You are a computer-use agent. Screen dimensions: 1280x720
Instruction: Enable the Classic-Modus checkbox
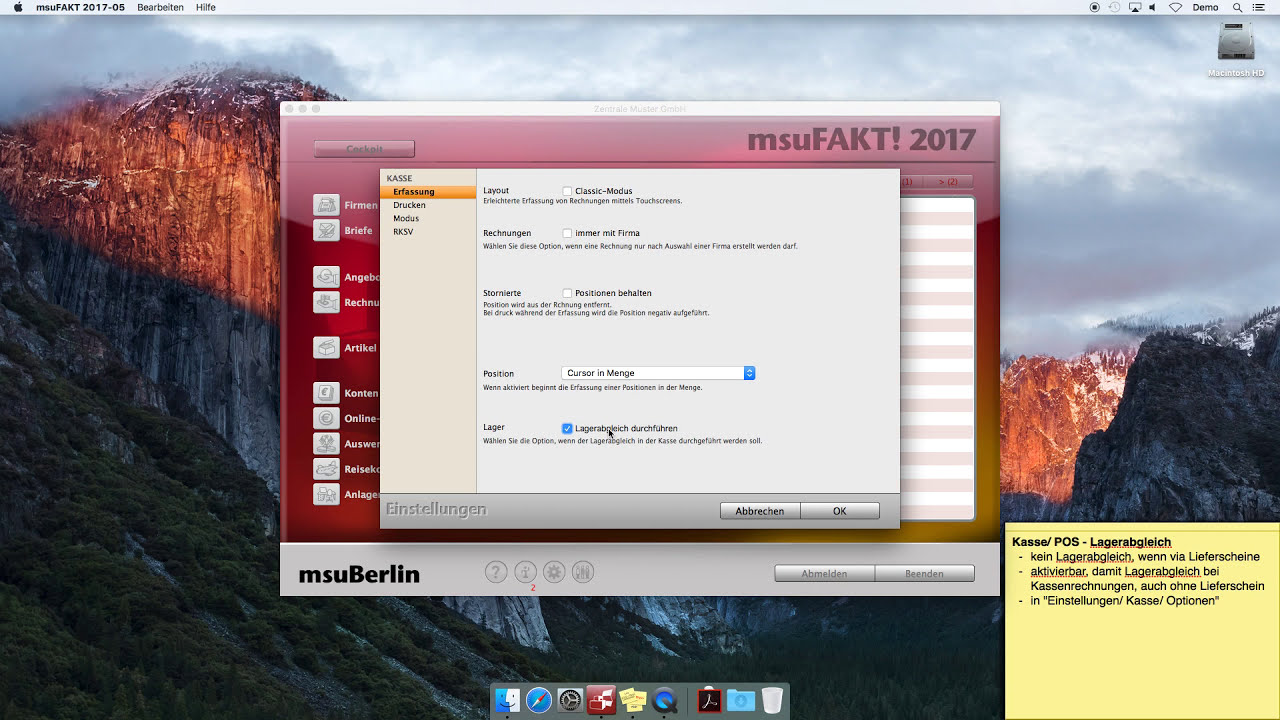567,191
